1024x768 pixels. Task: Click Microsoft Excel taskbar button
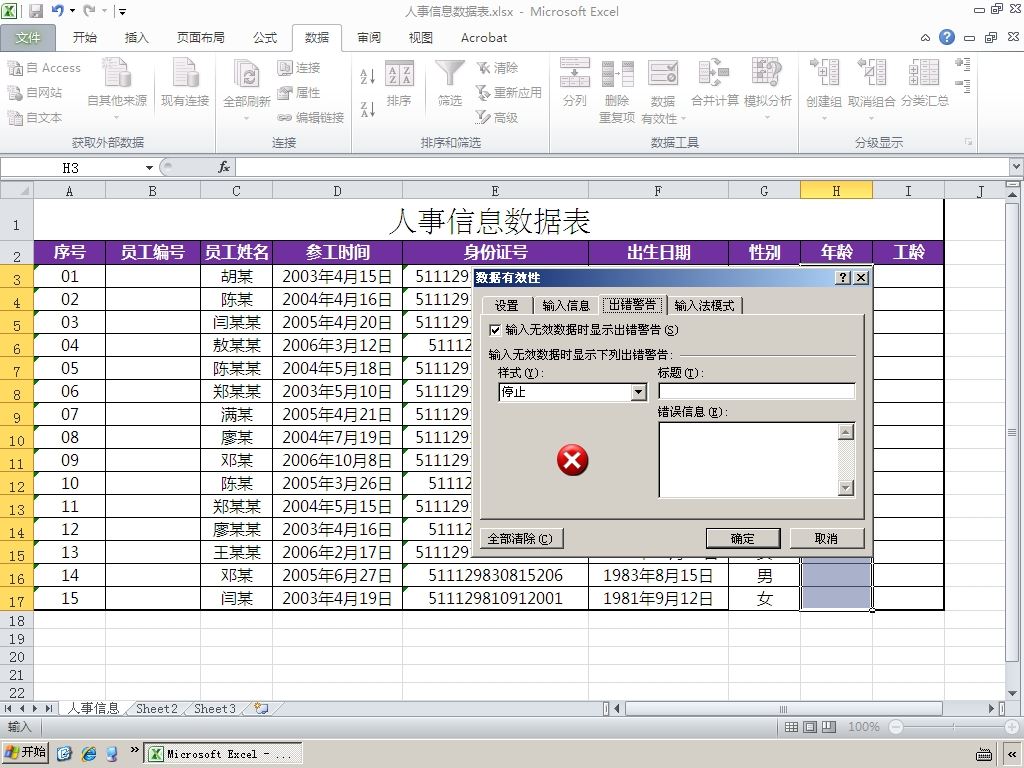(222, 754)
